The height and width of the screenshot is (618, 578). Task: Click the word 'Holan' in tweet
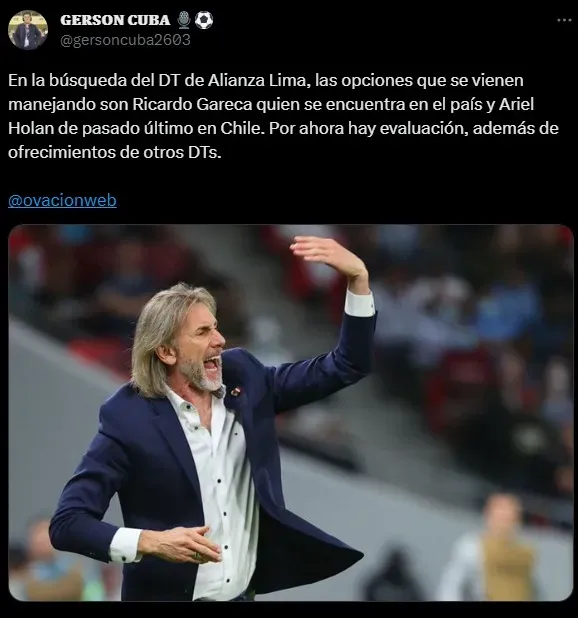(30, 128)
